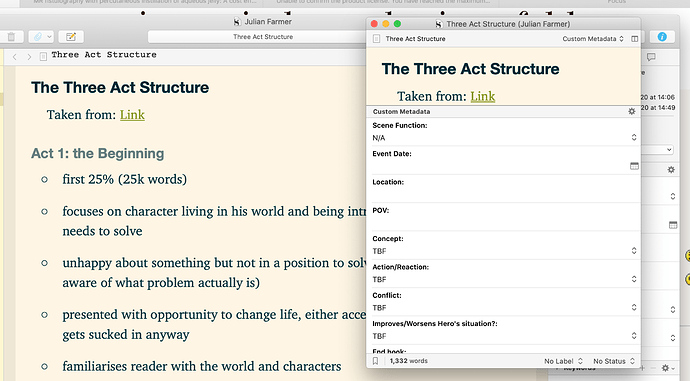The width and height of the screenshot is (690, 381).
Task: Click bullet familiarises reader with the world
Action: tap(202, 366)
